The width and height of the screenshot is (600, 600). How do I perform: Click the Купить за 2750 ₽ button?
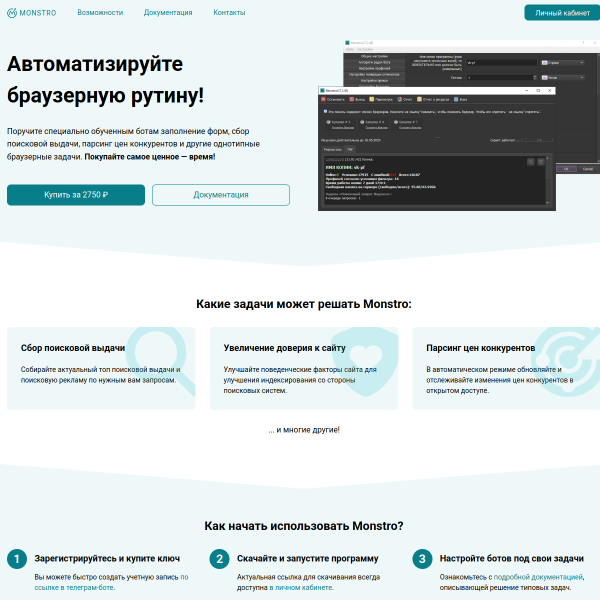point(76,195)
